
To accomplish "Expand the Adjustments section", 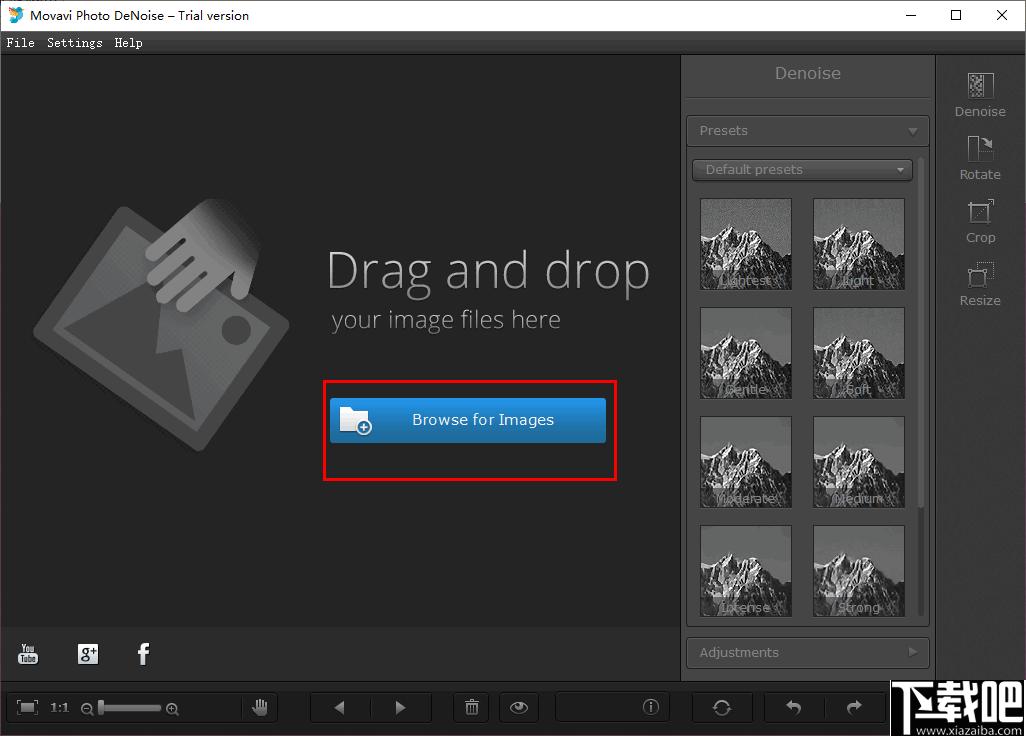I will pyautogui.click(x=807, y=652).
